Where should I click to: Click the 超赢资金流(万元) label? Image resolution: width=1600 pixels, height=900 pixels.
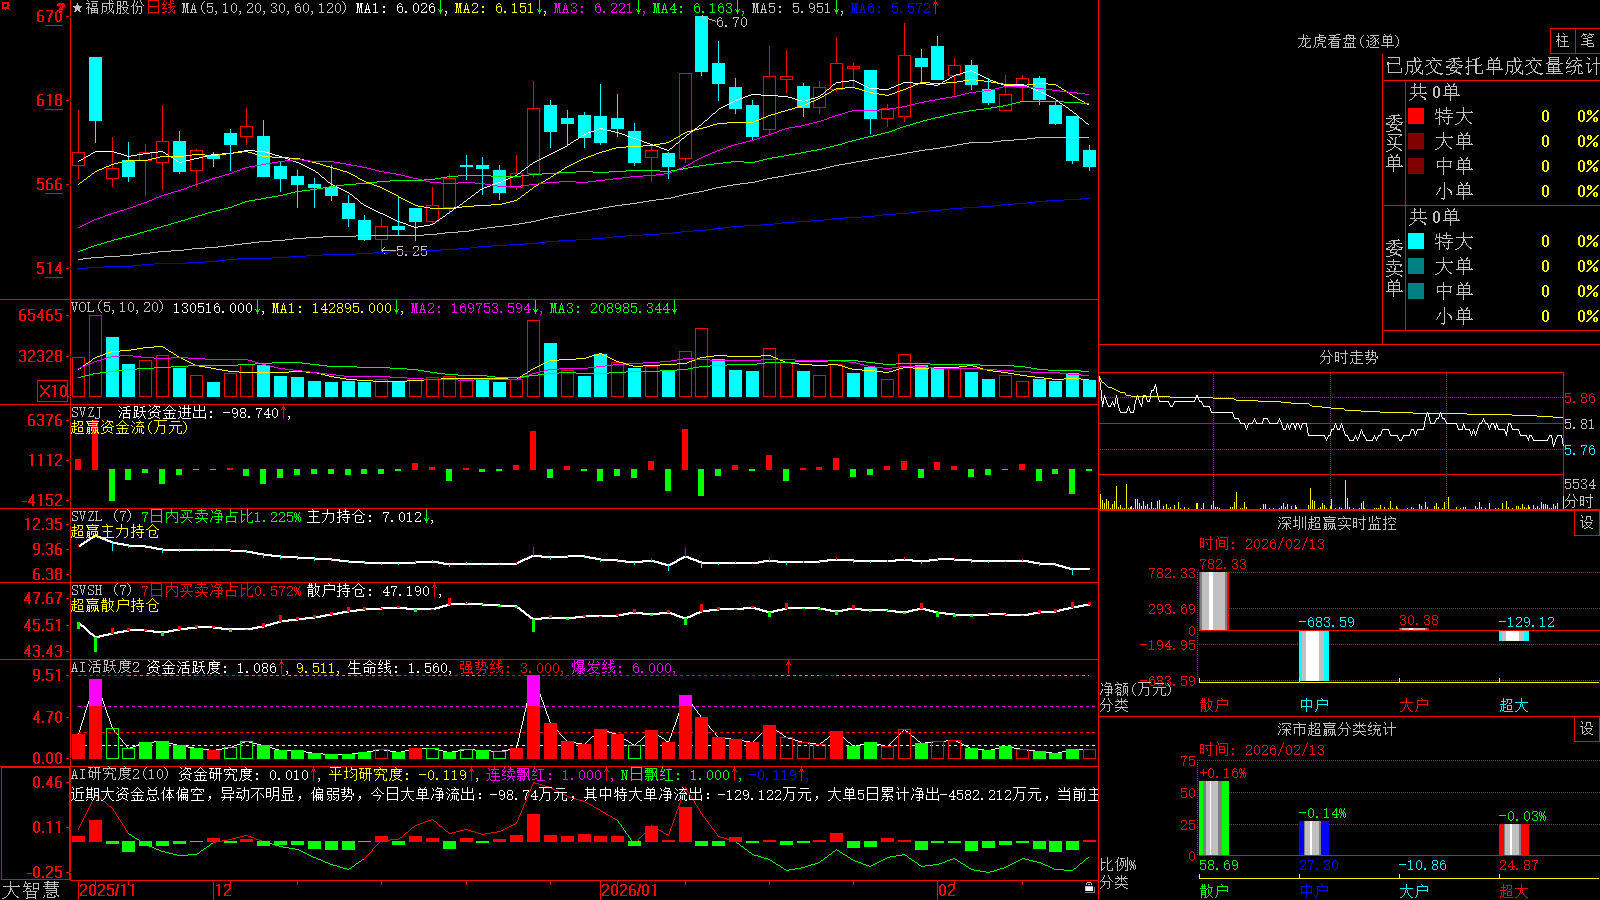(x=129, y=427)
